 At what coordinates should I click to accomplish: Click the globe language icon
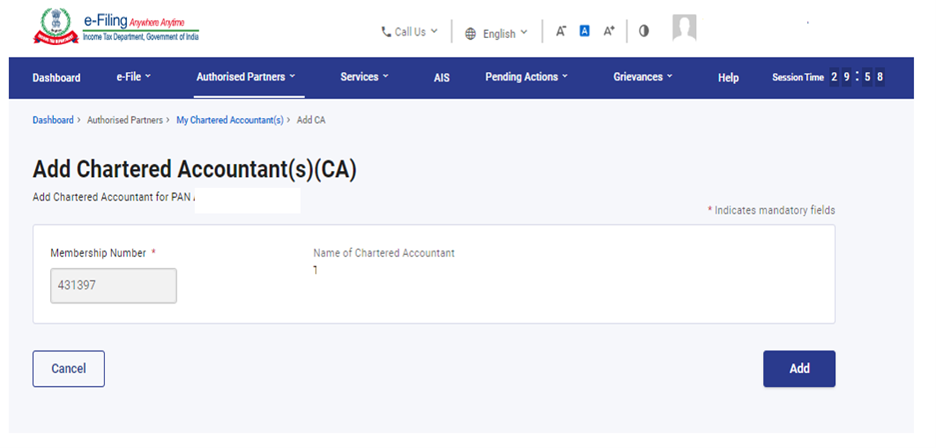click(471, 33)
